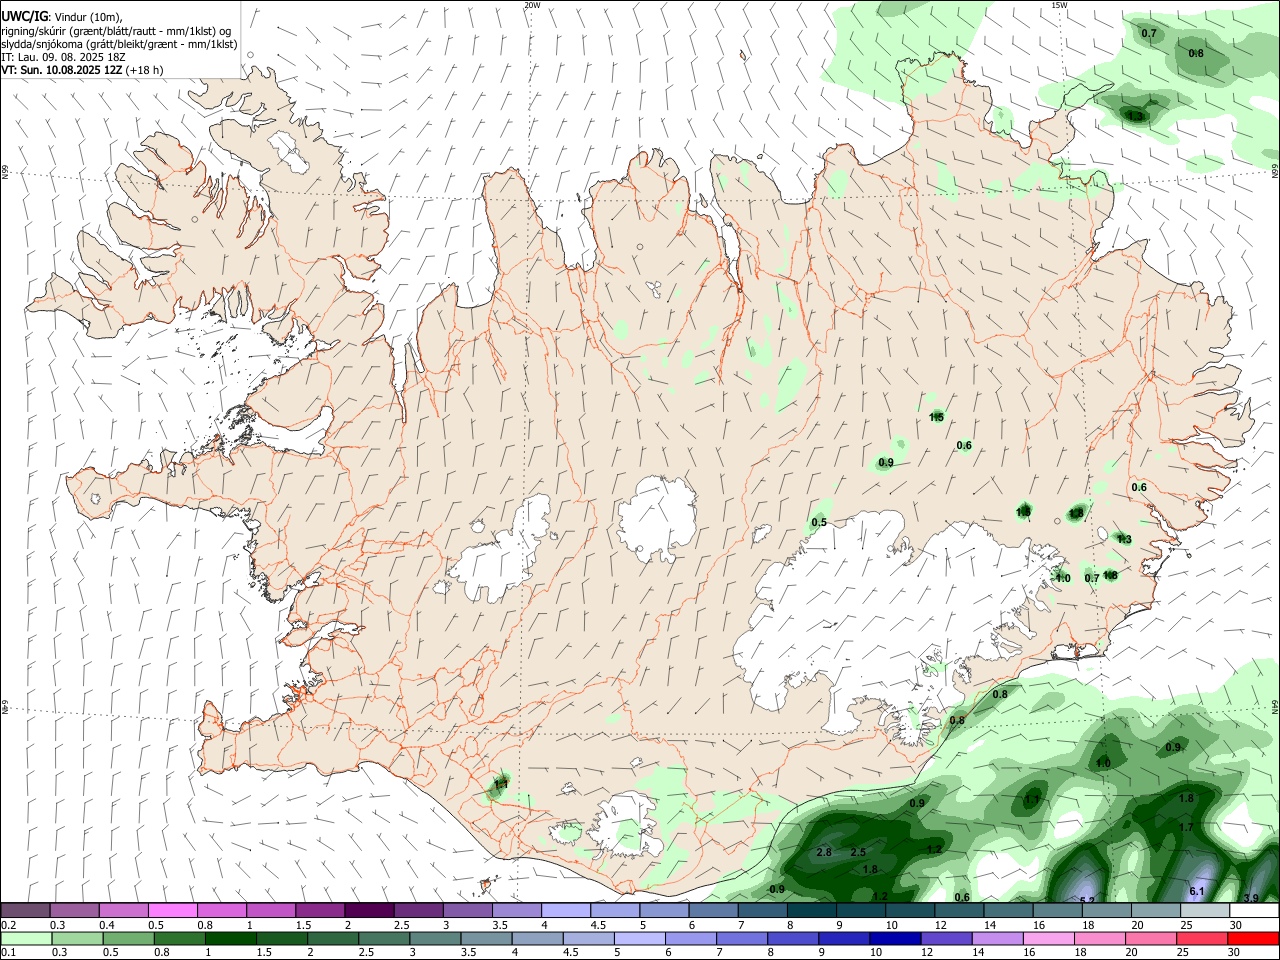Screen dimensions: 1280x960
Task: Click the '5.2' precipitation value on the map
Action: pyautogui.click(x=1088, y=900)
